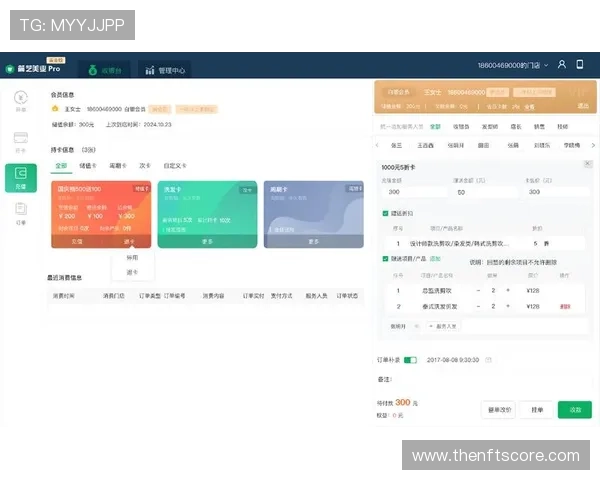Select the 周期卡 period card tab
This screenshot has height=480, width=600.
[117, 166]
